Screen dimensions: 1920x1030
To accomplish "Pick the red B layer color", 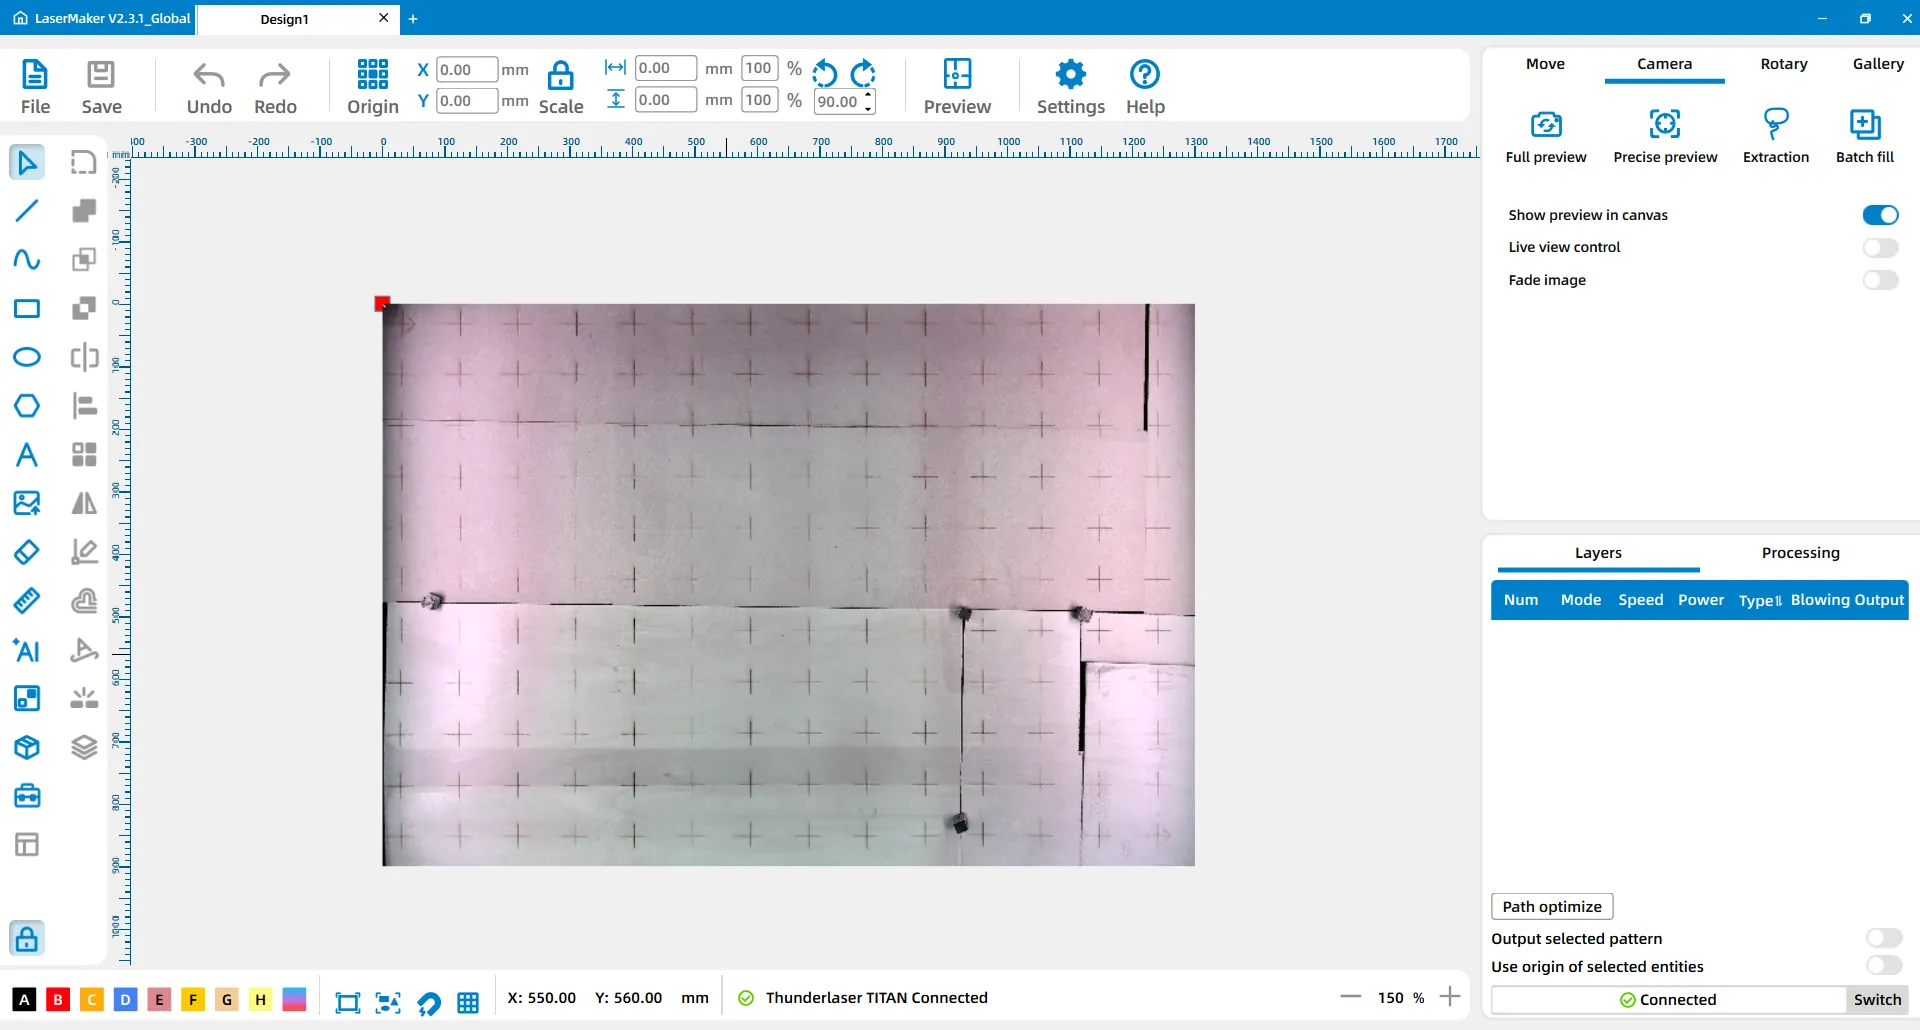I will coord(58,999).
